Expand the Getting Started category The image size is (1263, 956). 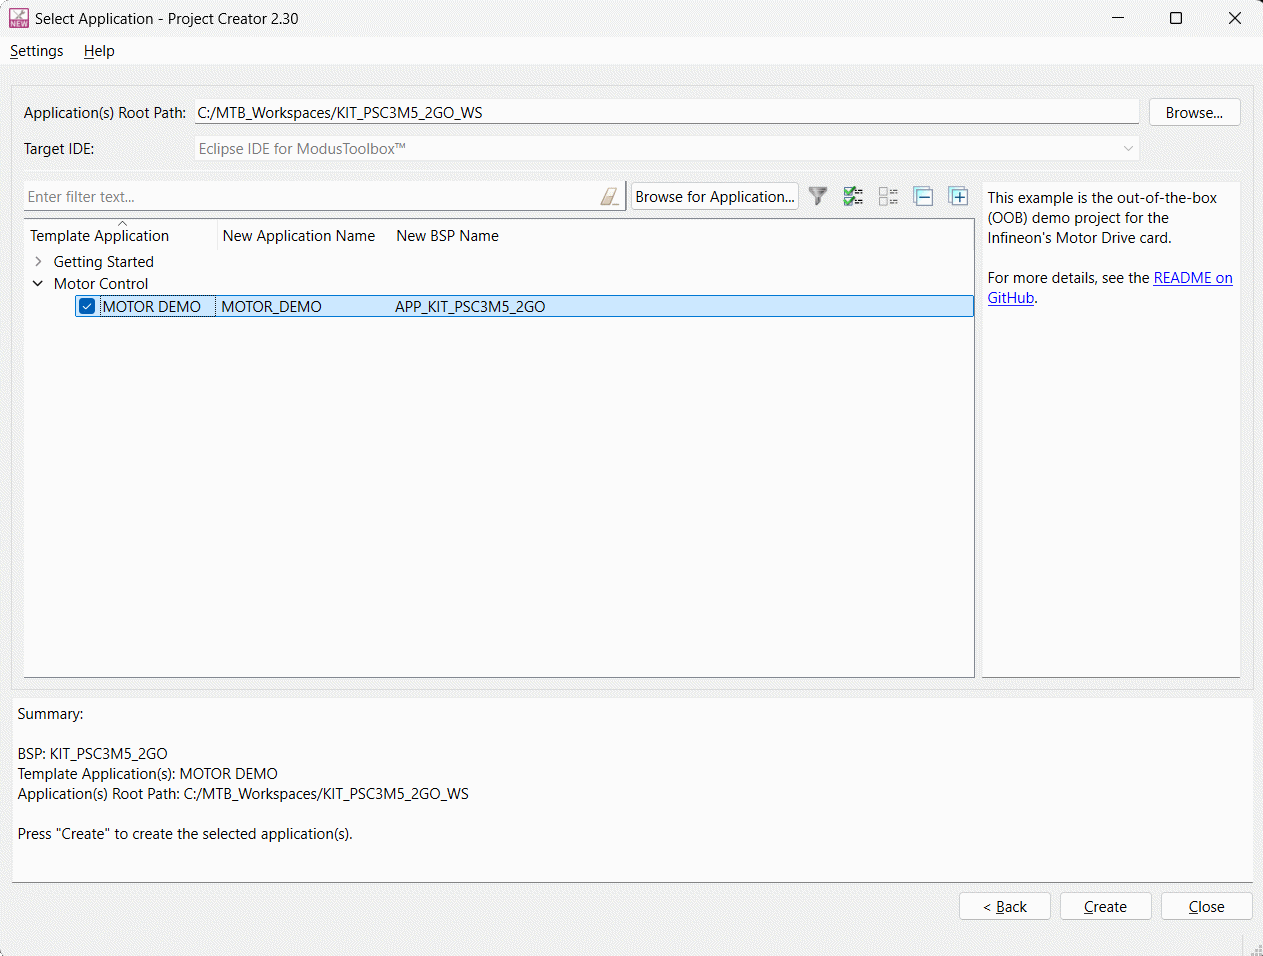click(x=38, y=262)
